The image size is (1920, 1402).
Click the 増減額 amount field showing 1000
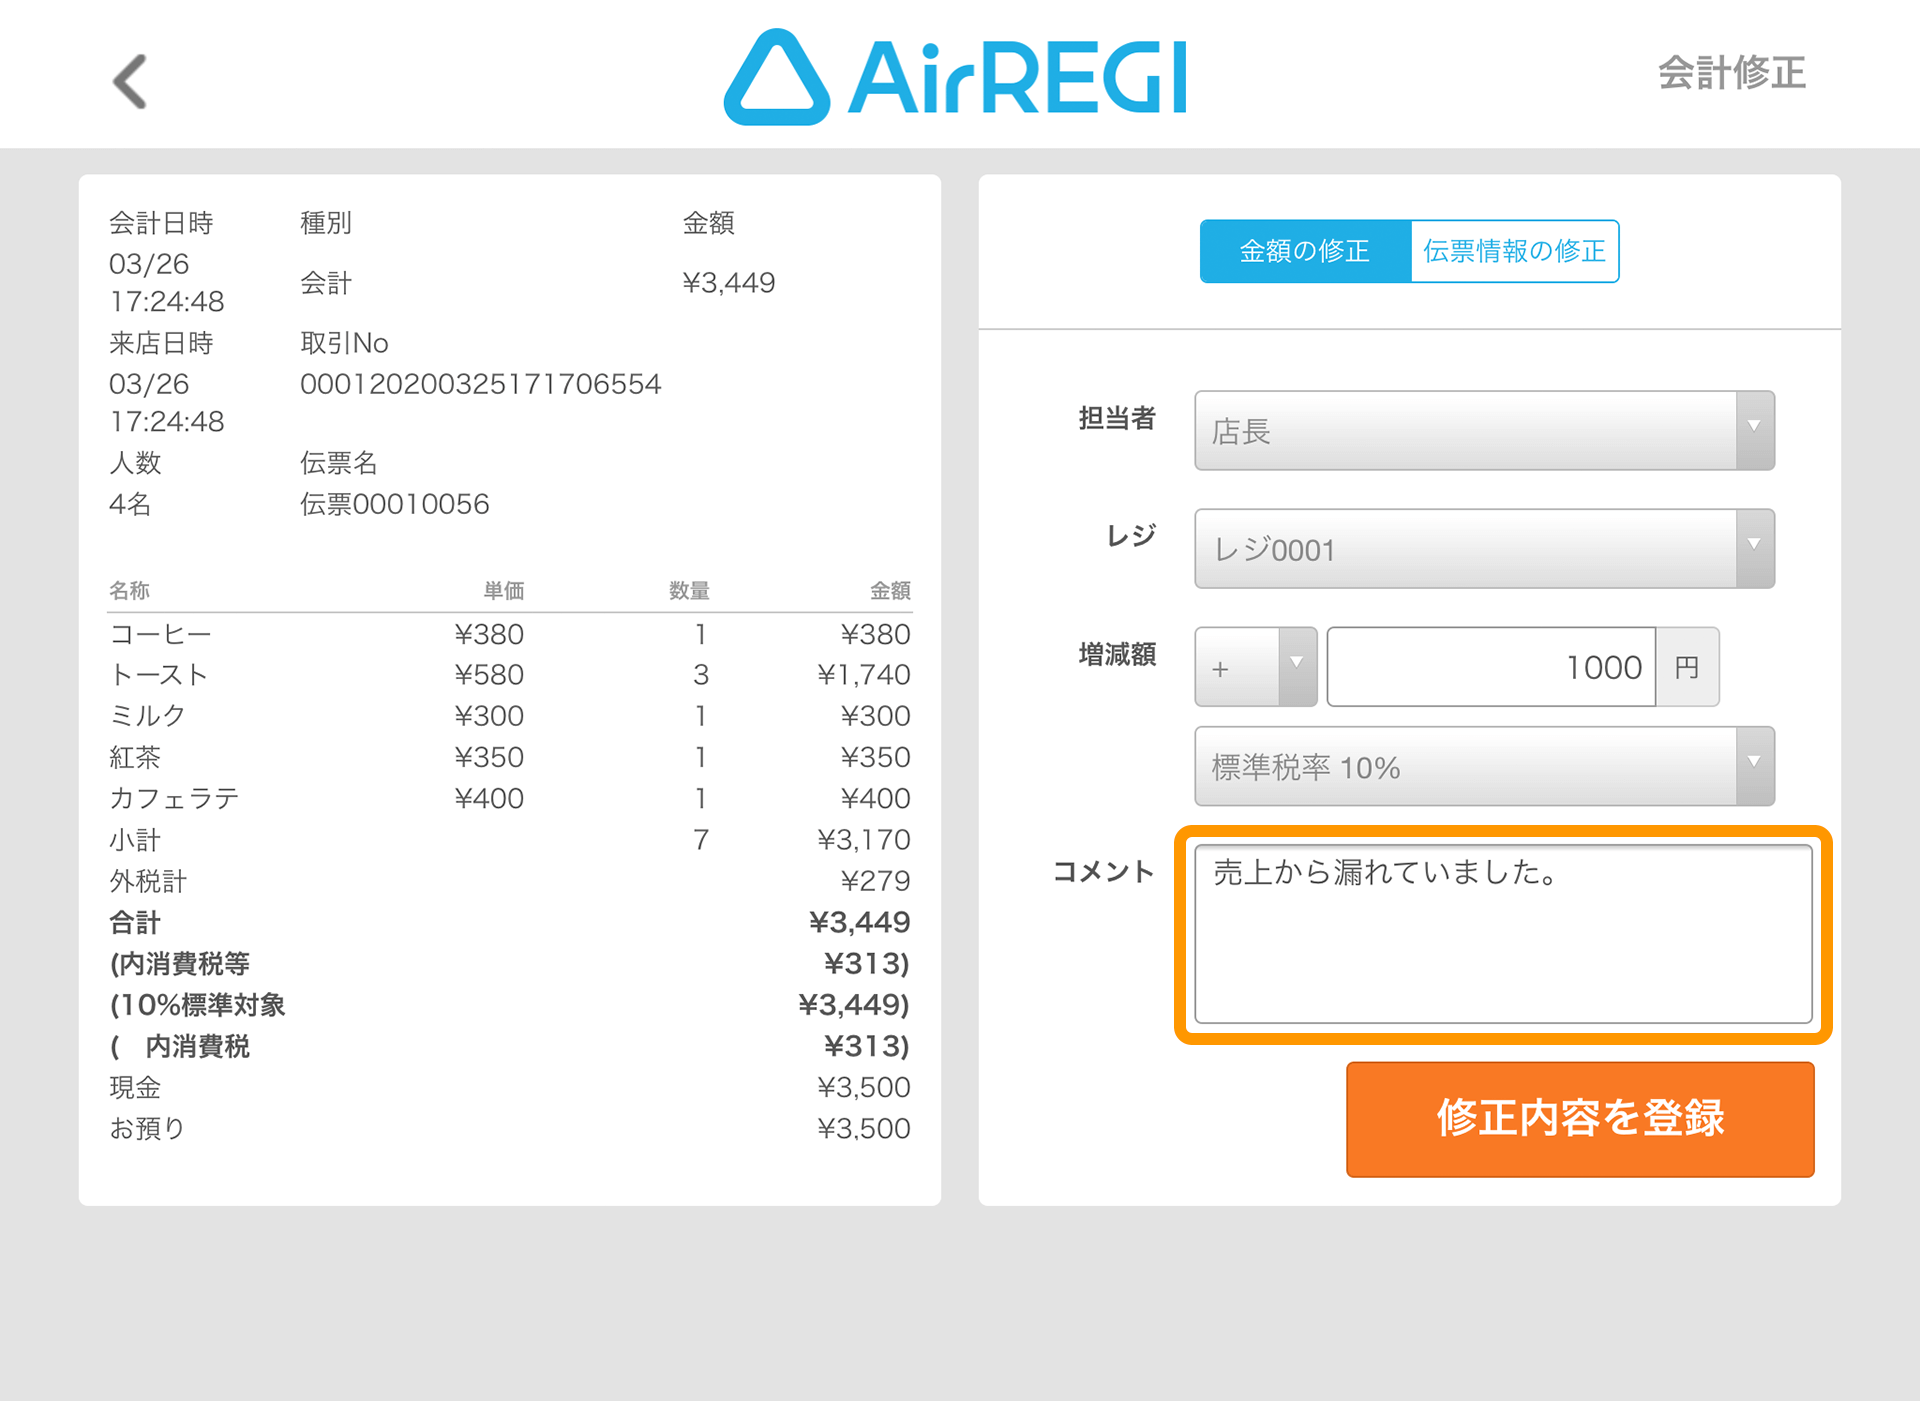pos(1490,667)
